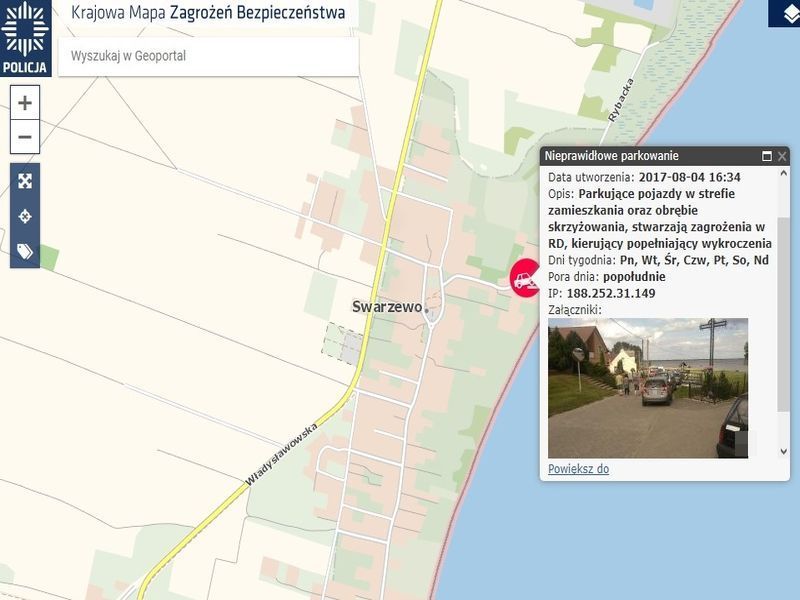The width and height of the screenshot is (800, 600).
Task: Click the Pn, Wt, Śr weekday list
Action: click(x=694, y=260)
